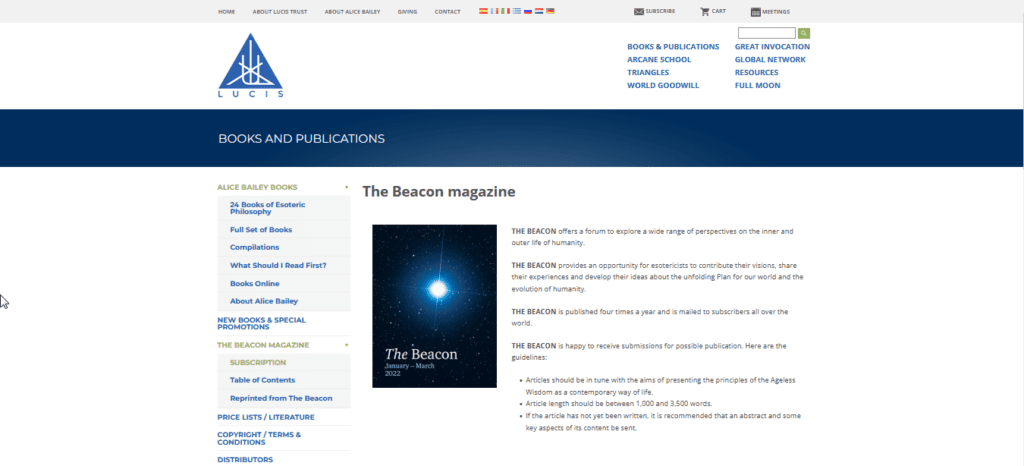
Task: Switch language via Italian flag
Action: pyautogui.click(x=505, y=11)
